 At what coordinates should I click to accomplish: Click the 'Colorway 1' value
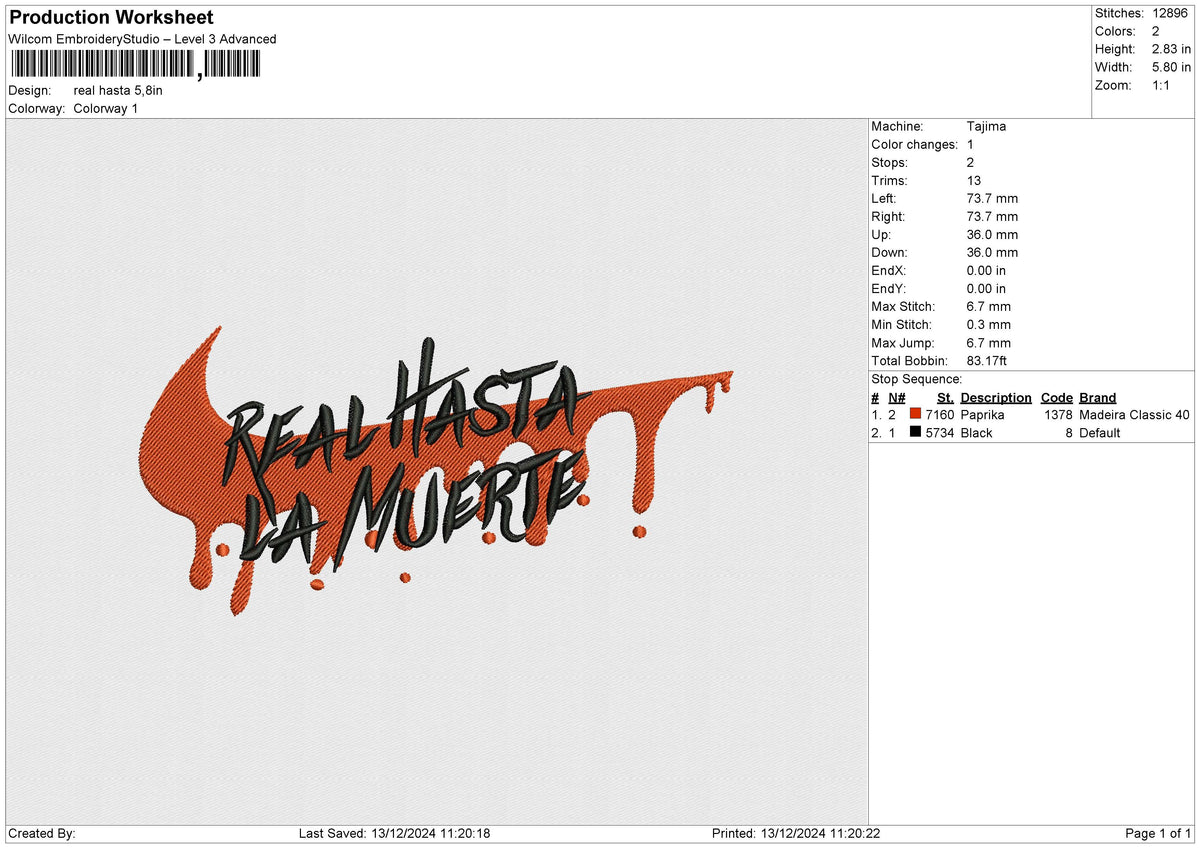coord(106,108)
